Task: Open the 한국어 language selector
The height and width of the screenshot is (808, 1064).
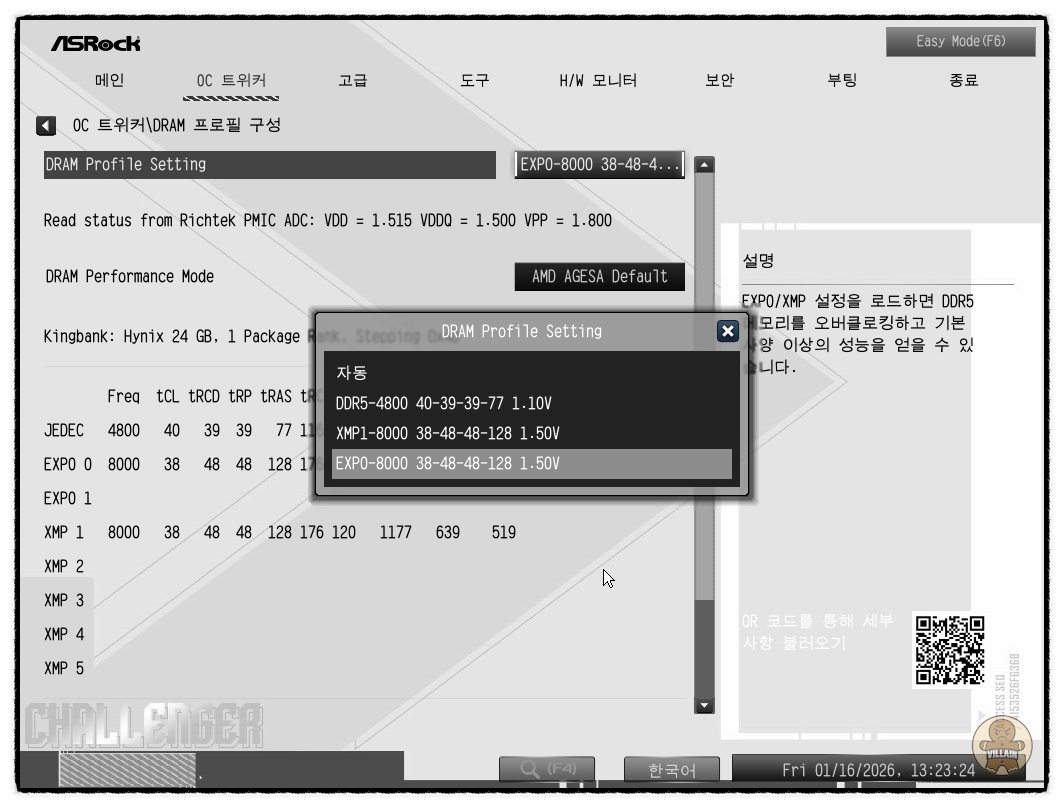Action: click(672, 770)
